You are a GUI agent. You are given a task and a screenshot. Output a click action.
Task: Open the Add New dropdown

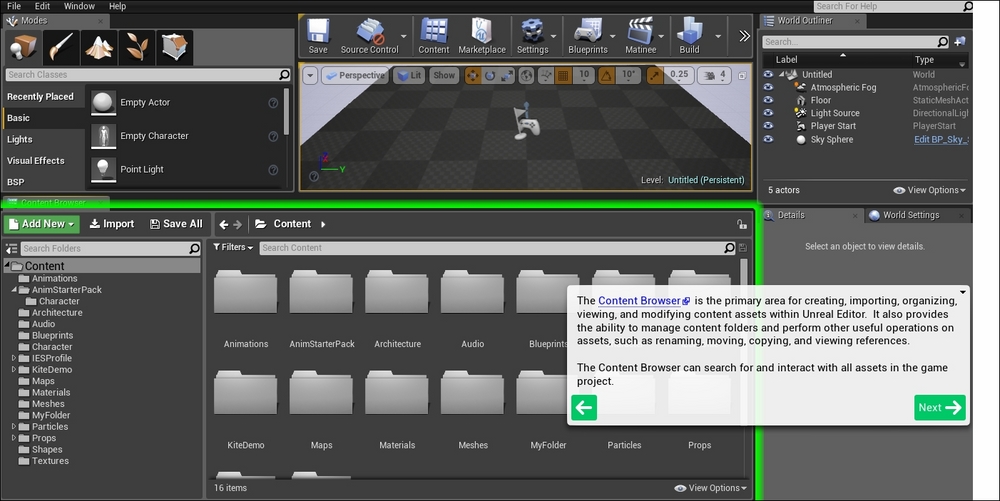click(x=42, y=224)
